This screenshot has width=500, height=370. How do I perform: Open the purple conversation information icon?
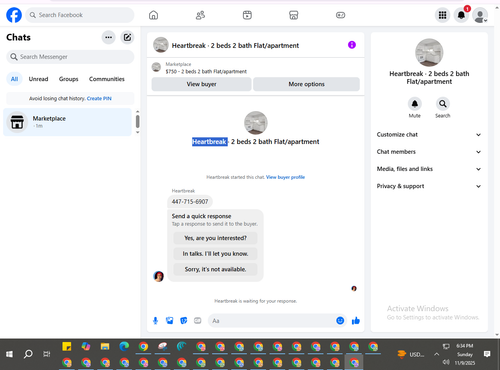pos(352,45)
